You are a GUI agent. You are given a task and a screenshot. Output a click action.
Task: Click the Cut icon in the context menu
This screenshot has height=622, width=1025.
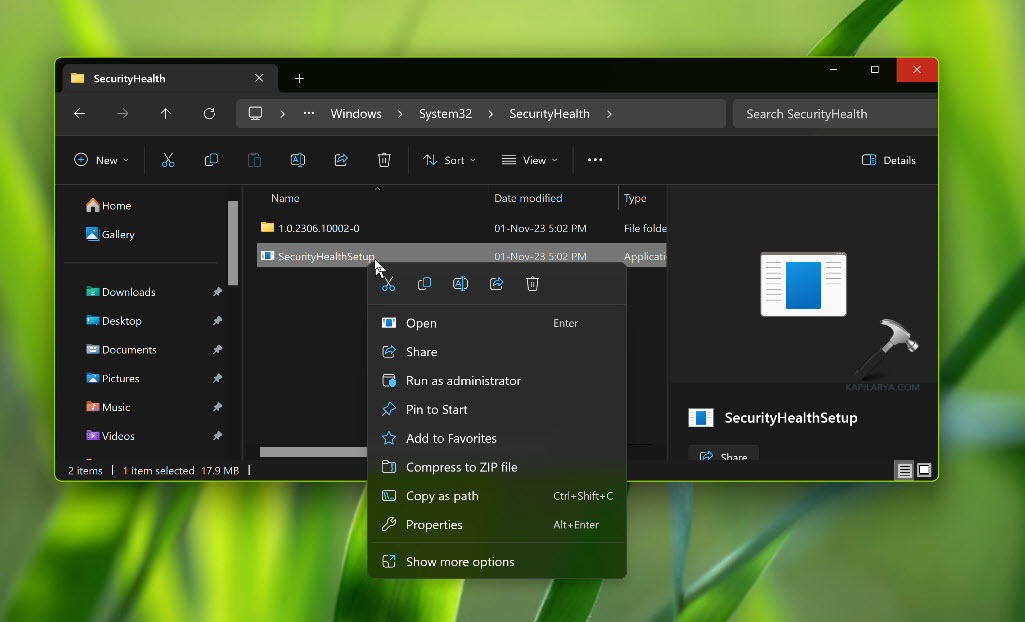388,284
